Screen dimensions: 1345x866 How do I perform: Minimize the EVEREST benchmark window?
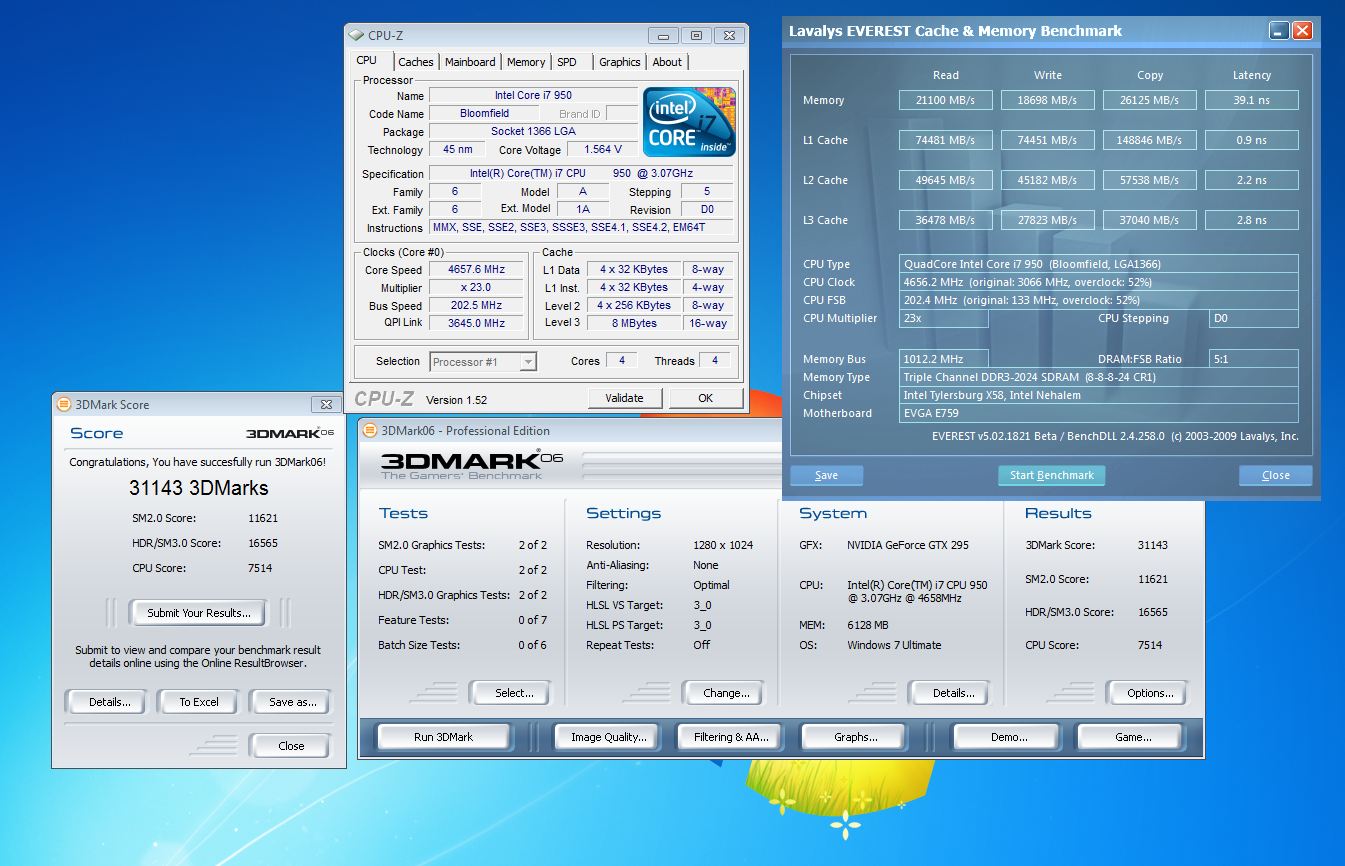[x=1279, y=31]
